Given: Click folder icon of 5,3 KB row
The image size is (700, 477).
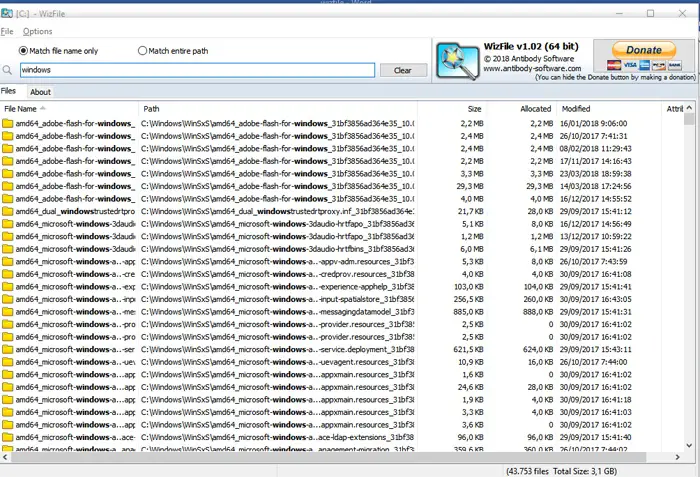Looking at the screenshot, I should [x=8, y=261].
